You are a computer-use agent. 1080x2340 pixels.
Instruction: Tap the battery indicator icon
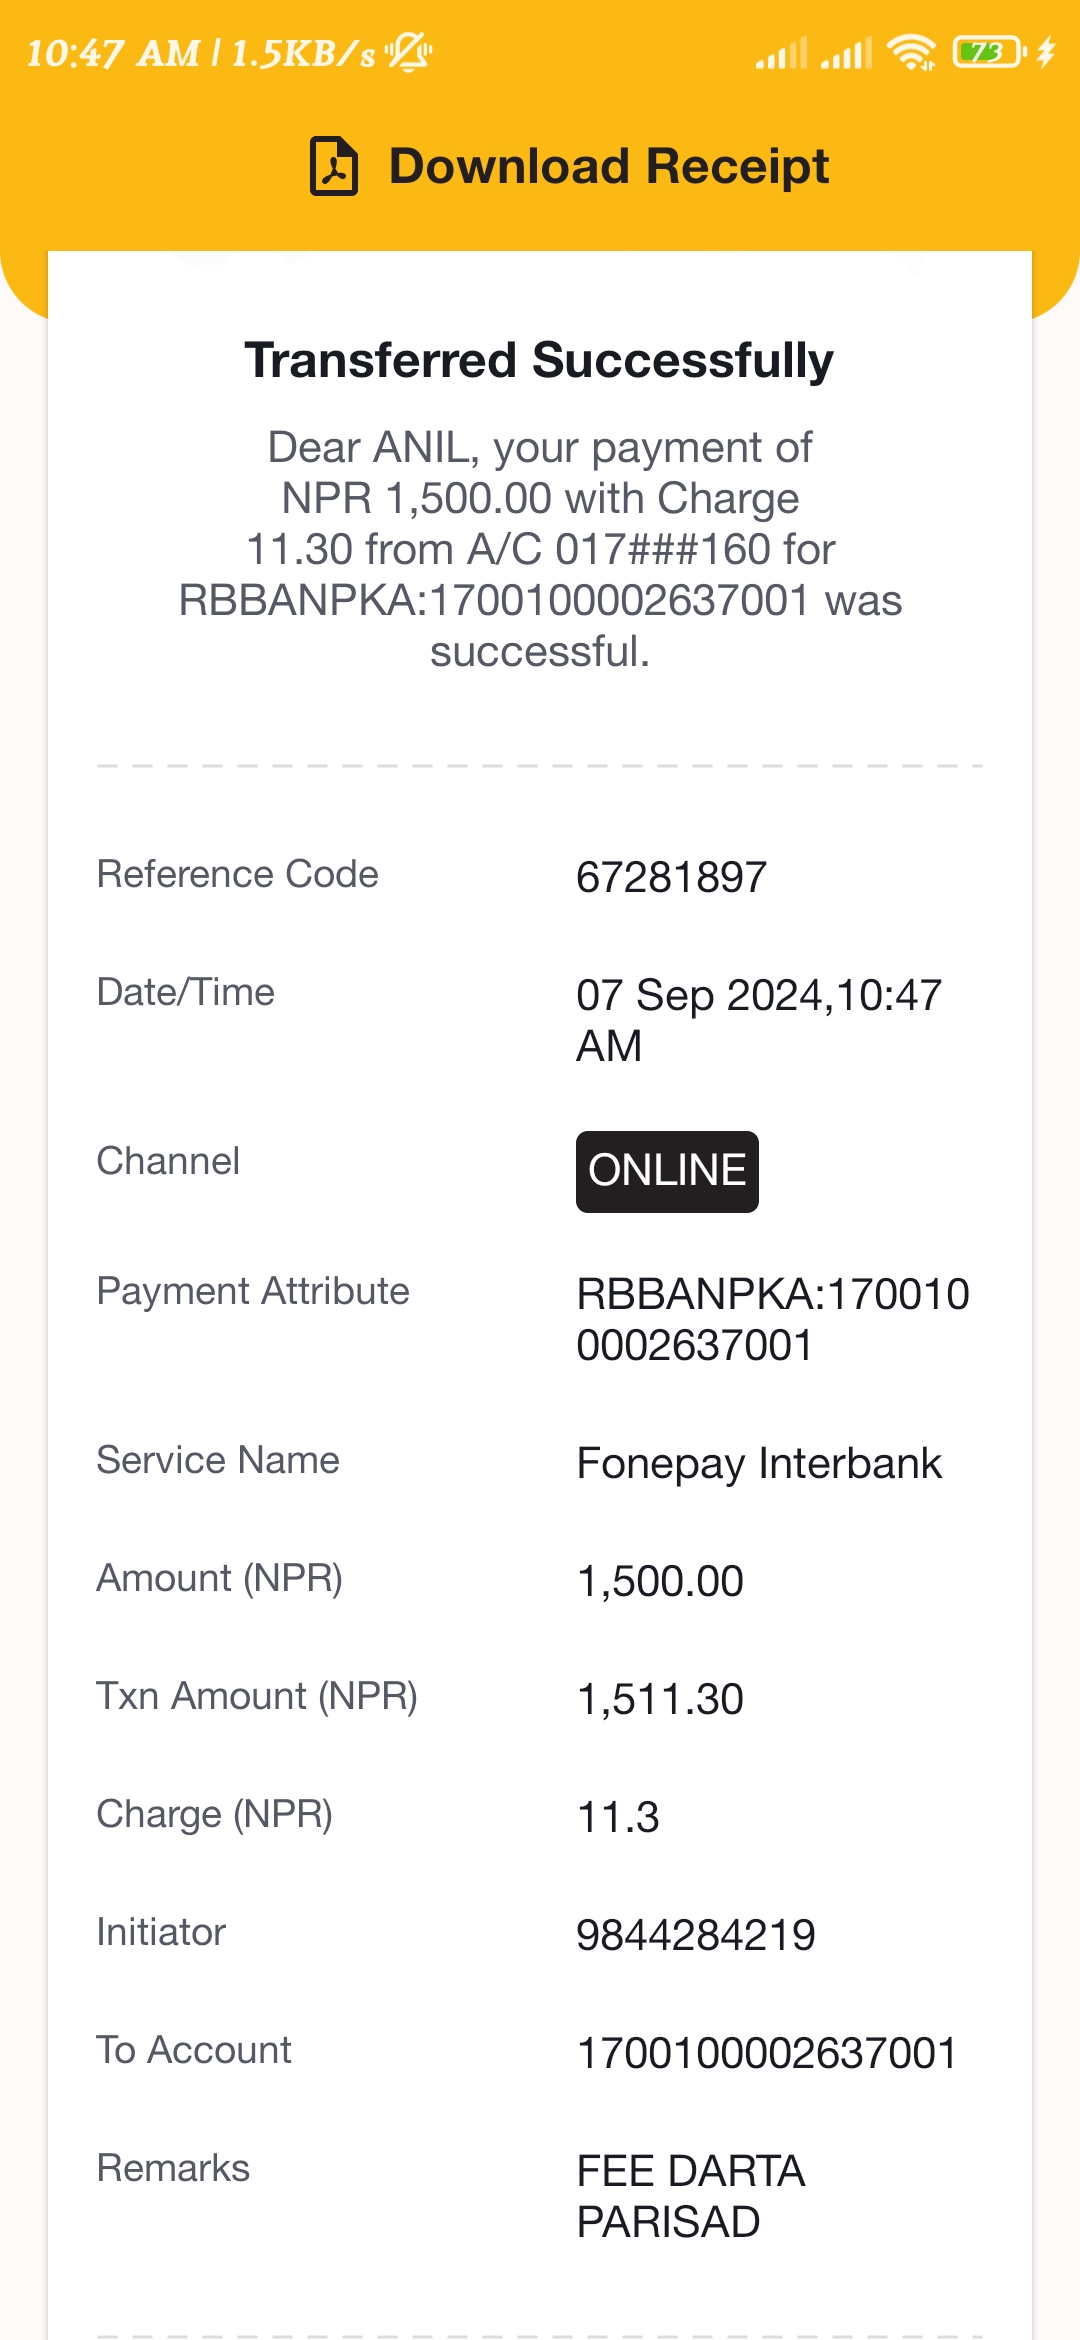pos(990,51)
